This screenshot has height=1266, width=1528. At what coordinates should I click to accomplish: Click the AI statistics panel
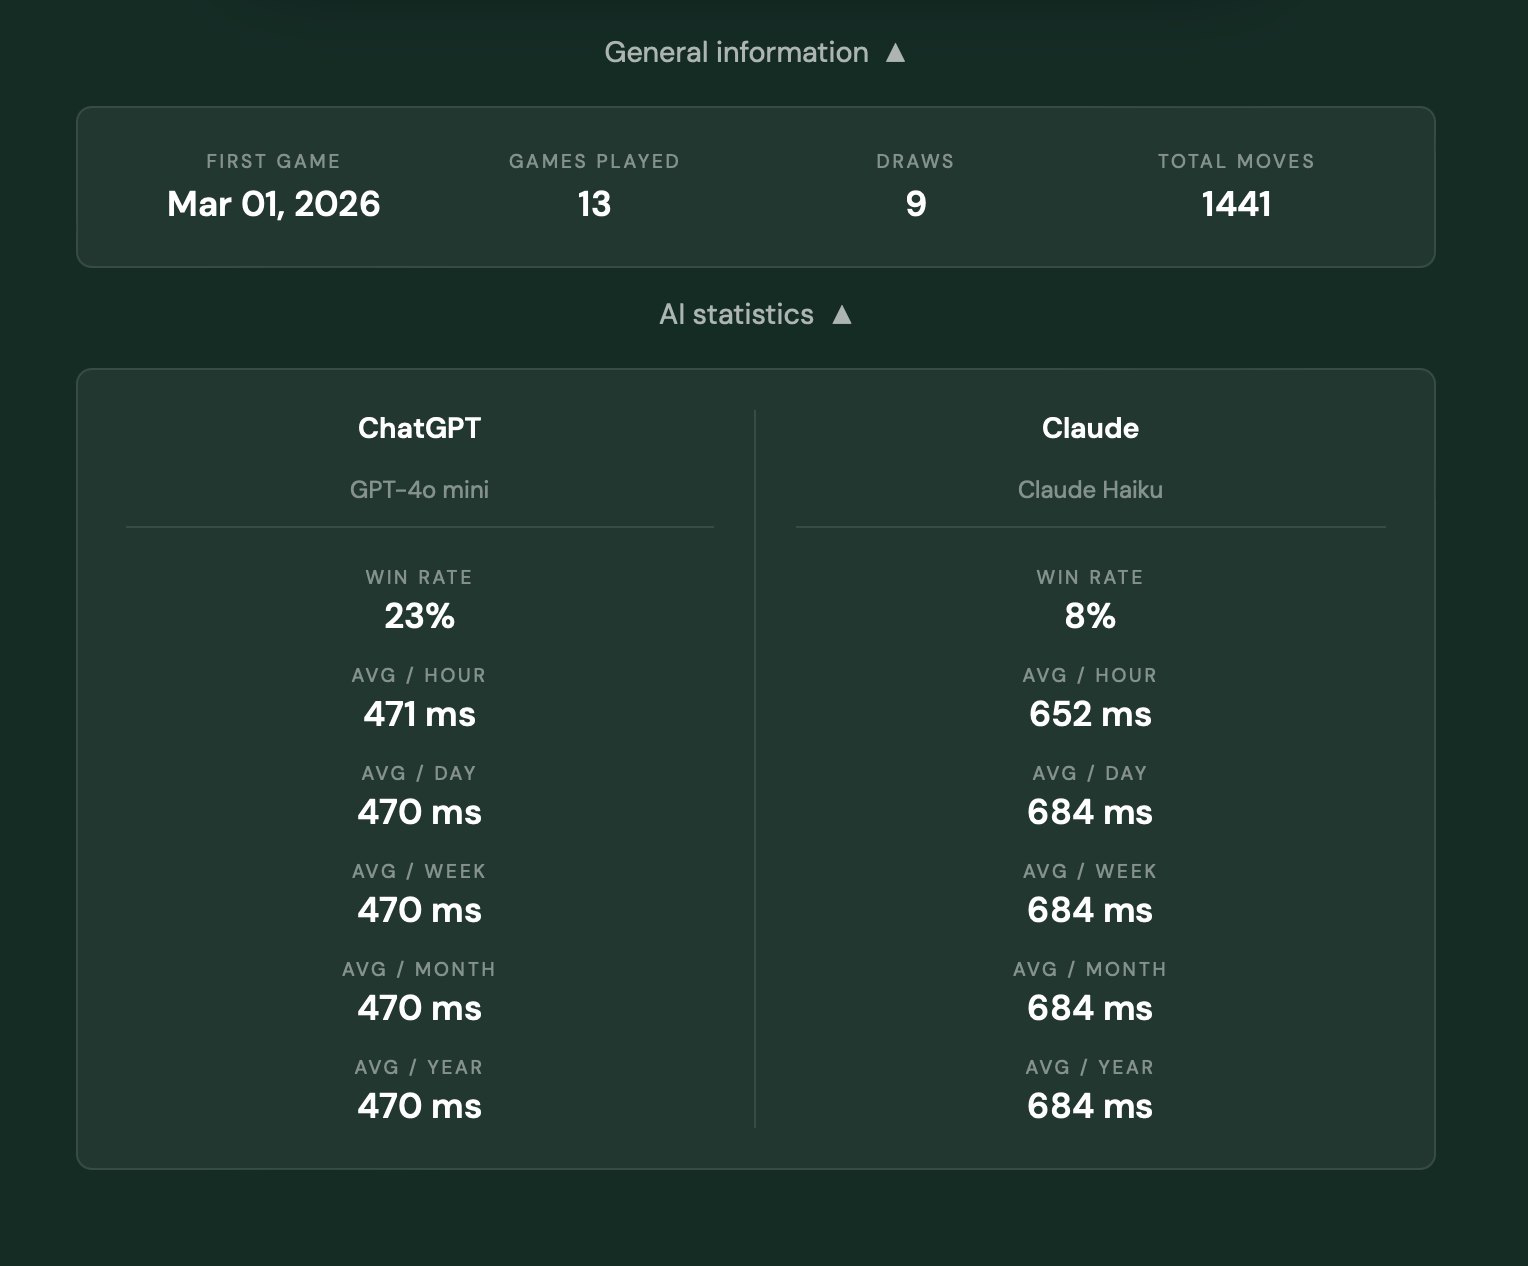(756, 770)
